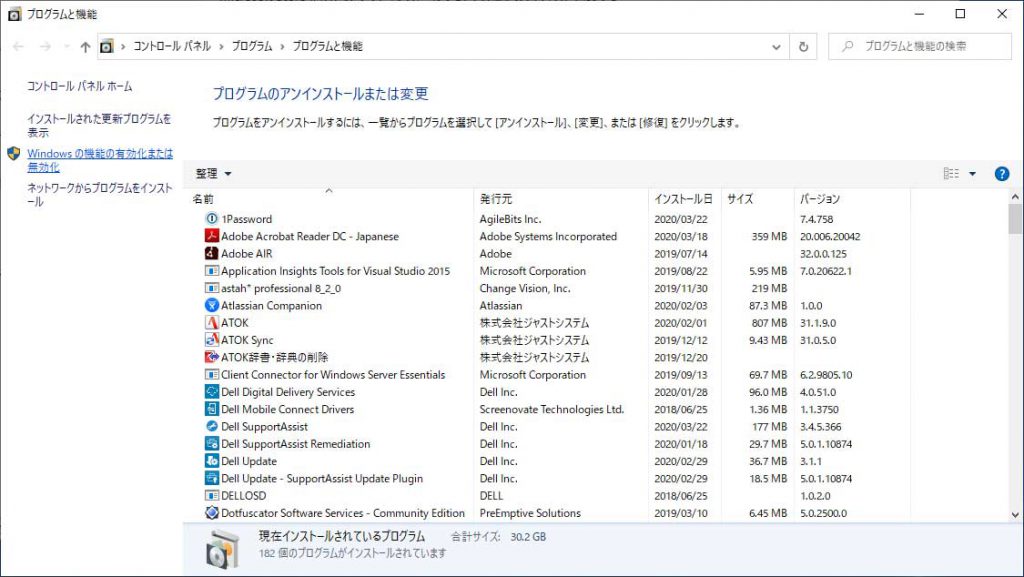Click the DELLOSD icon
Viewport: 1024px width, 577px height.
click(212, 495)
